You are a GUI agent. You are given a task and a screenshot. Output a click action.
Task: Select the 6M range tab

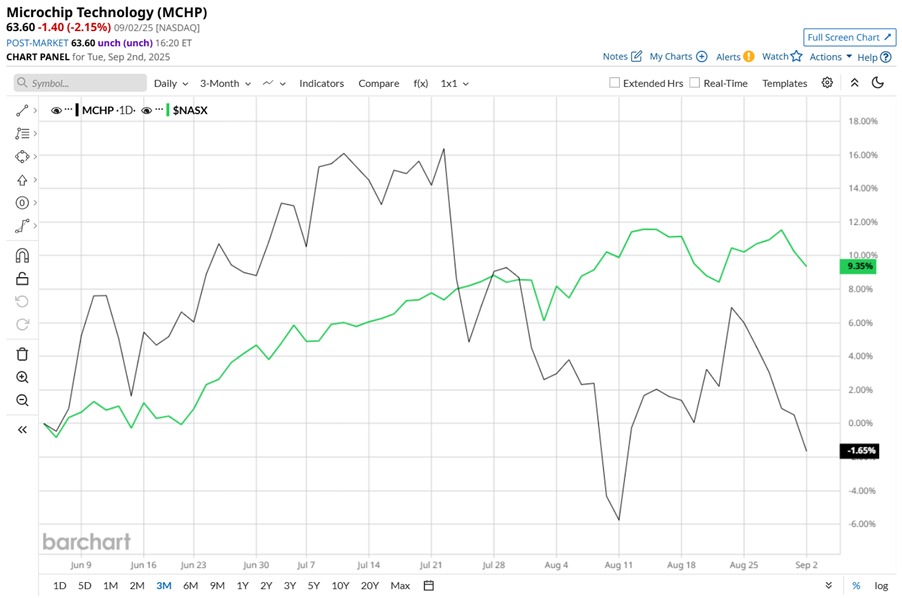(190, 585)
